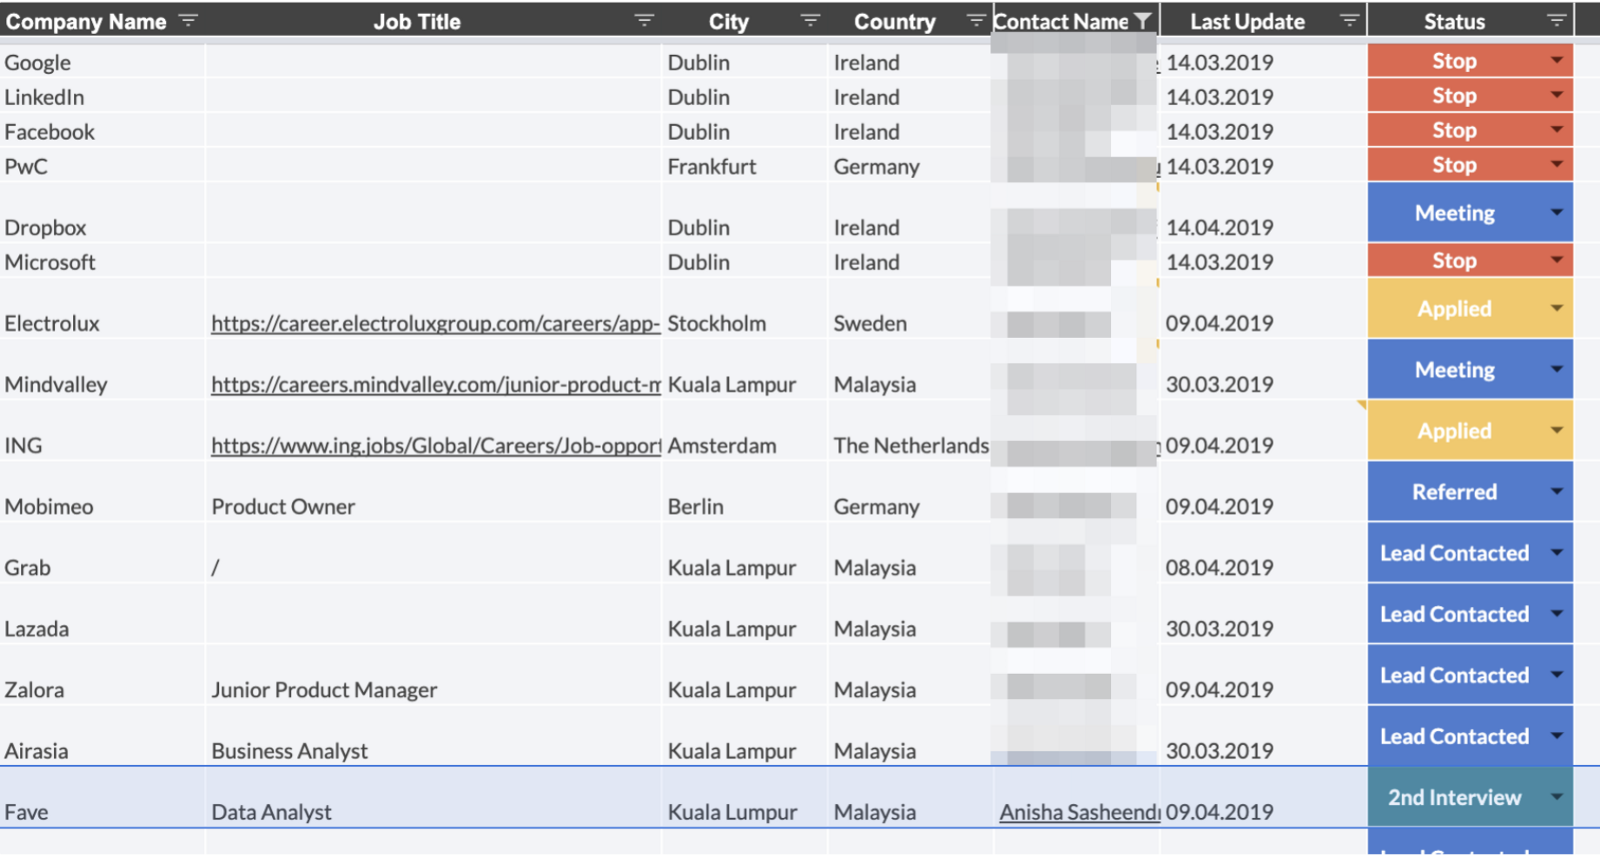1600x856 pixels.
Task: Select the Data Analyst cell
Action: (x=433, y=798)
